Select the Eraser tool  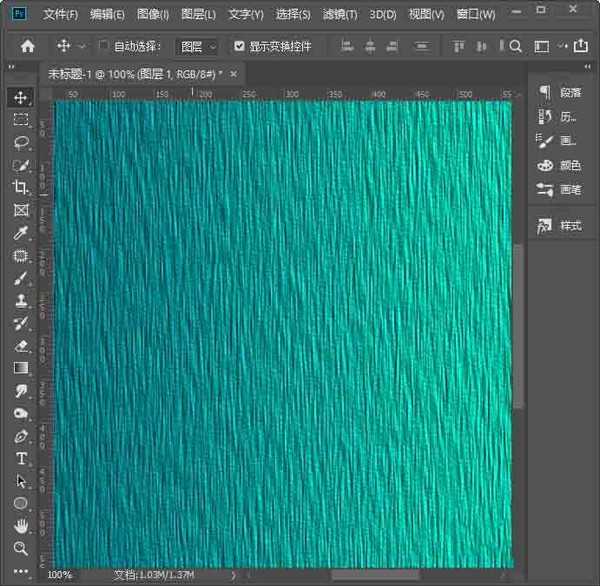pyautogui.click(x=21, y=346)
